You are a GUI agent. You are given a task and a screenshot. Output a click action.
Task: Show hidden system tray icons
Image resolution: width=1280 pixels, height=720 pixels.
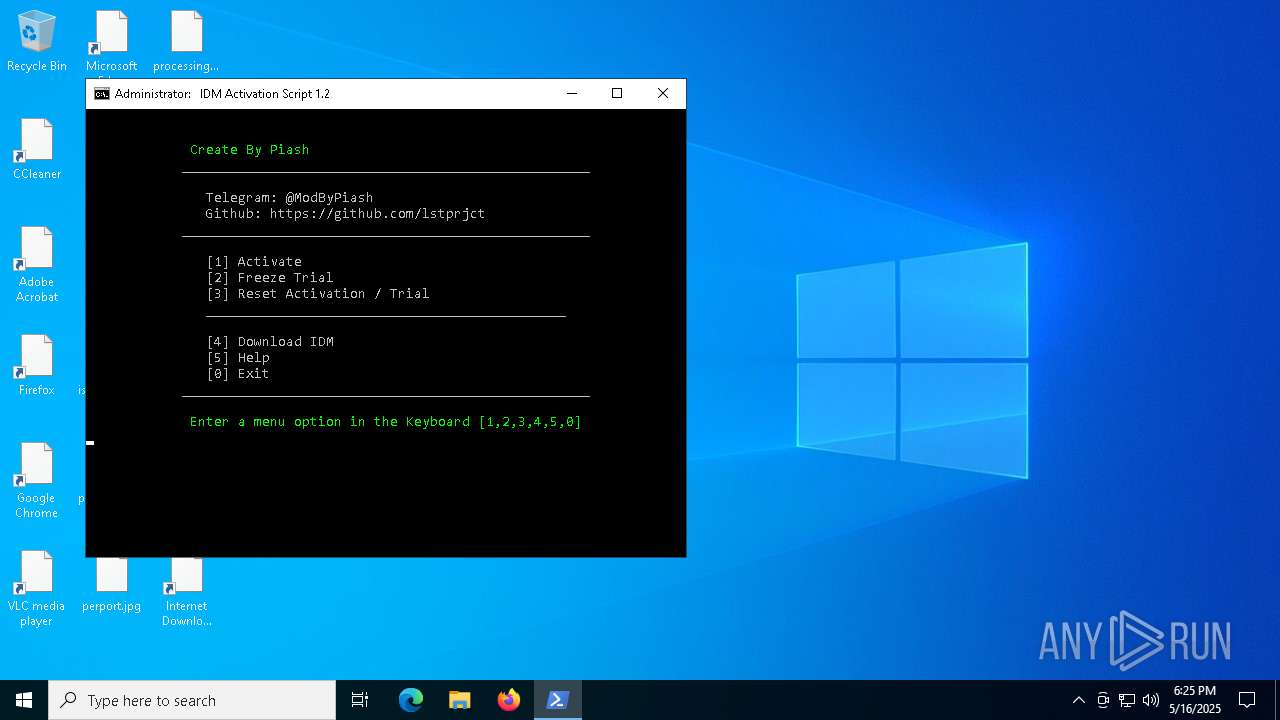1078,700
